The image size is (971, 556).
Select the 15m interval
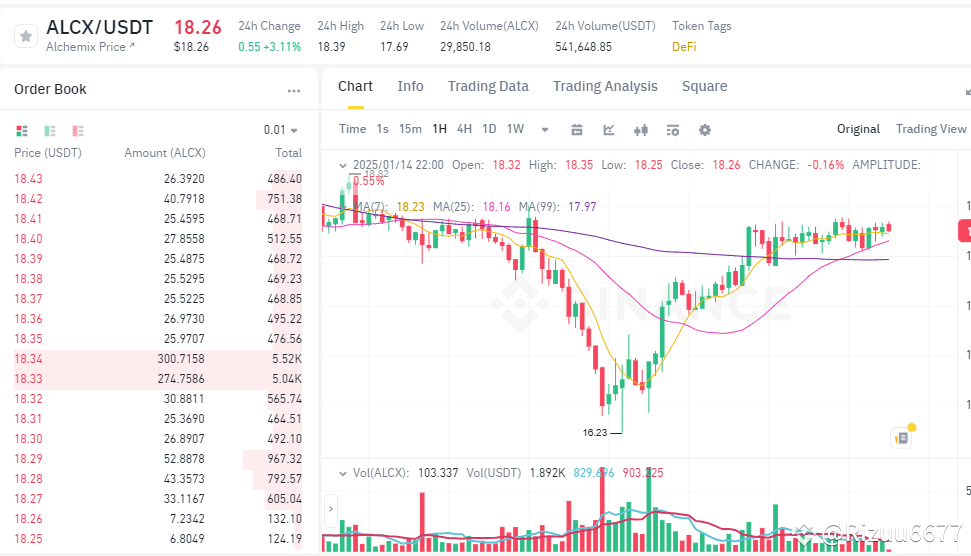[410, 129]
